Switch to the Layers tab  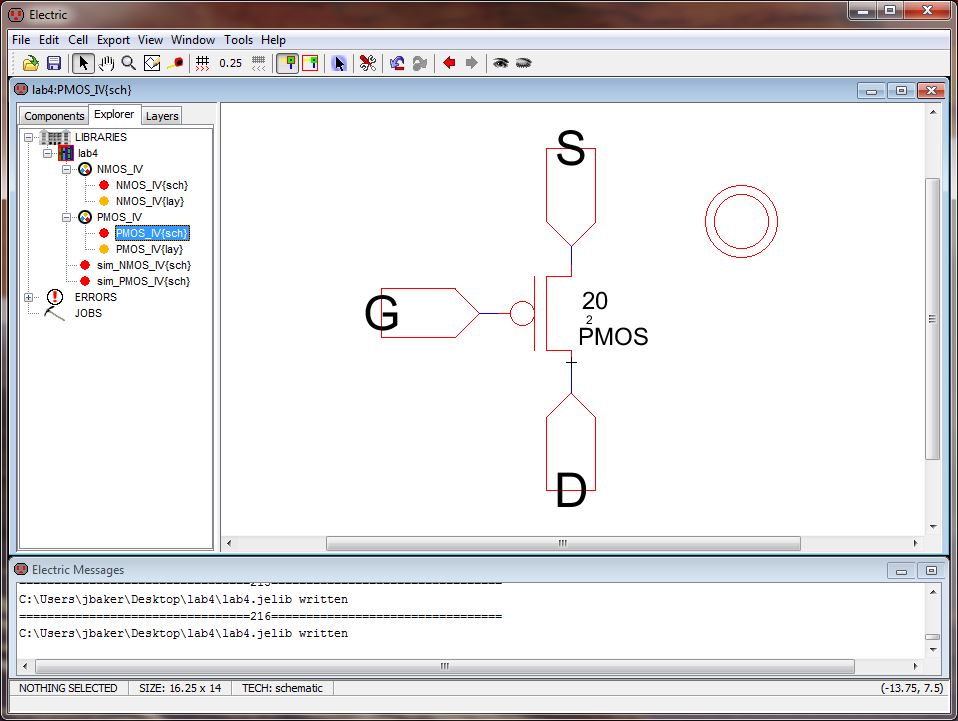(162, 116)
